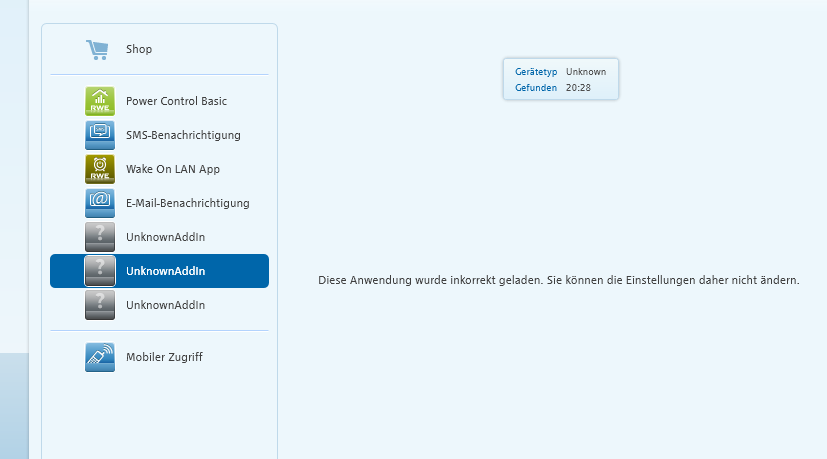Click the Wake On LAN App clock icon
Screen dimensions: 827x459
(x=100, y=169)
